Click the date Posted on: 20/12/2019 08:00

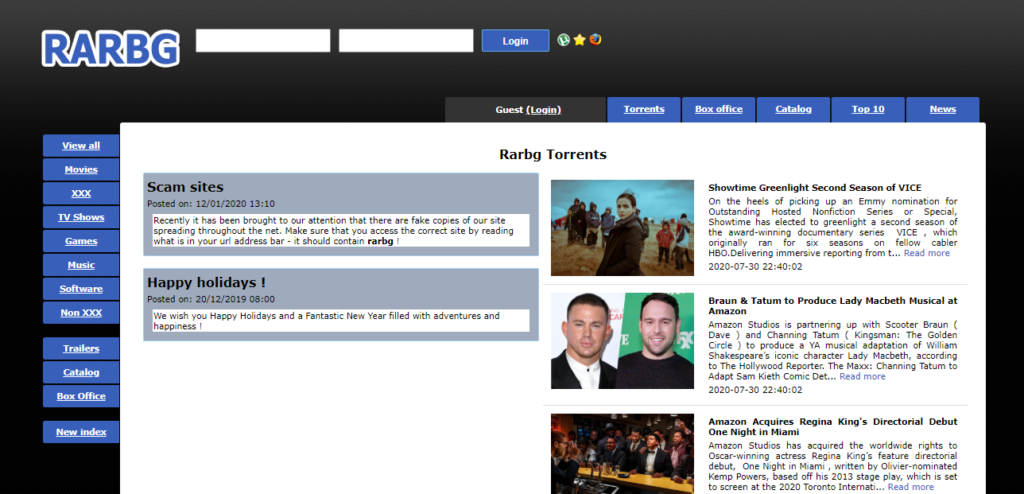pos(211,299)
